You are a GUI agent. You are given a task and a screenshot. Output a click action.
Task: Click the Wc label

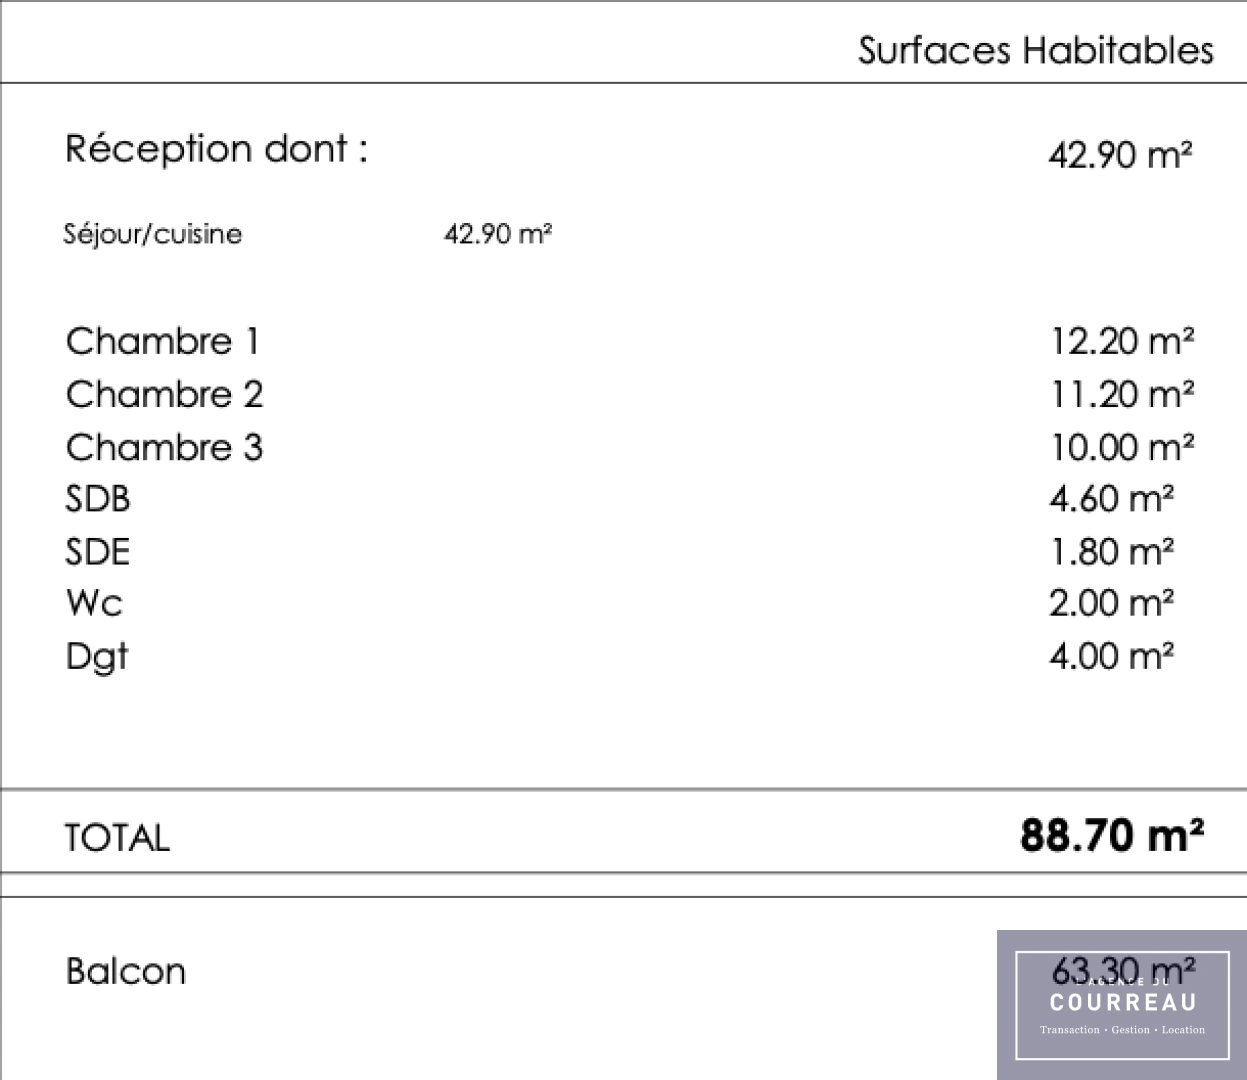click(x=94, y=604)
